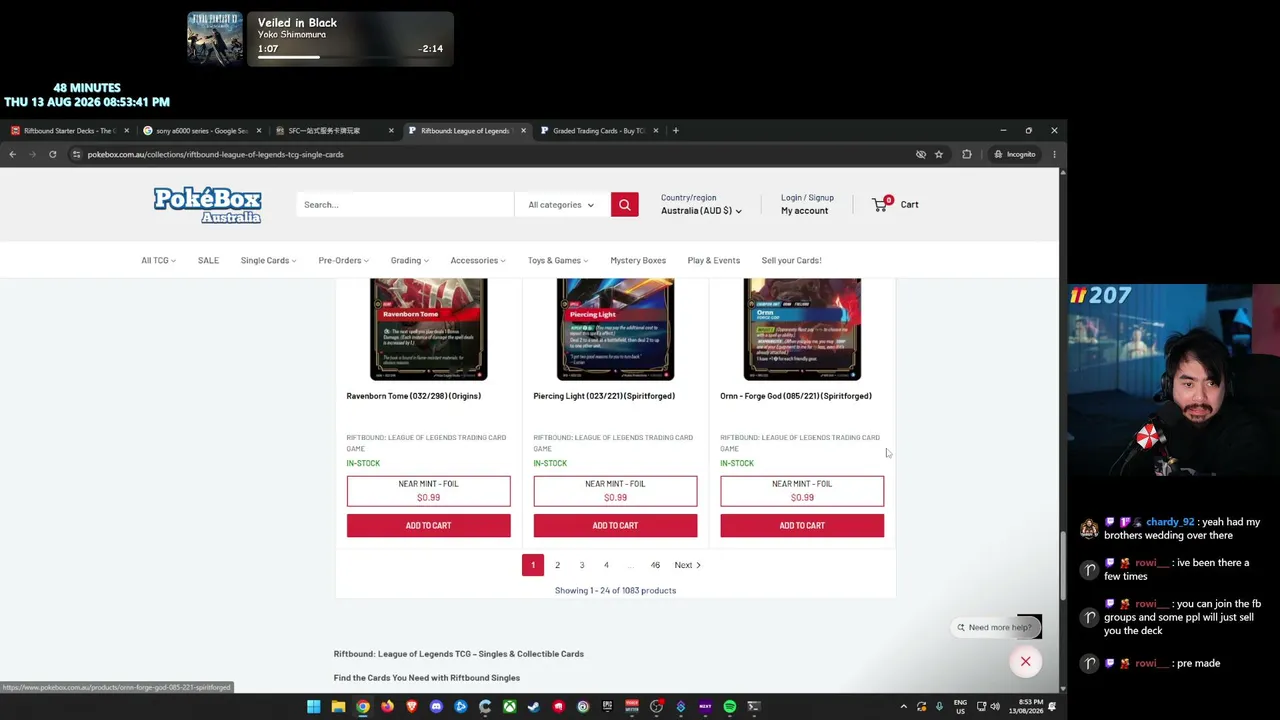View site information icon in address bar

pos(76,154)
